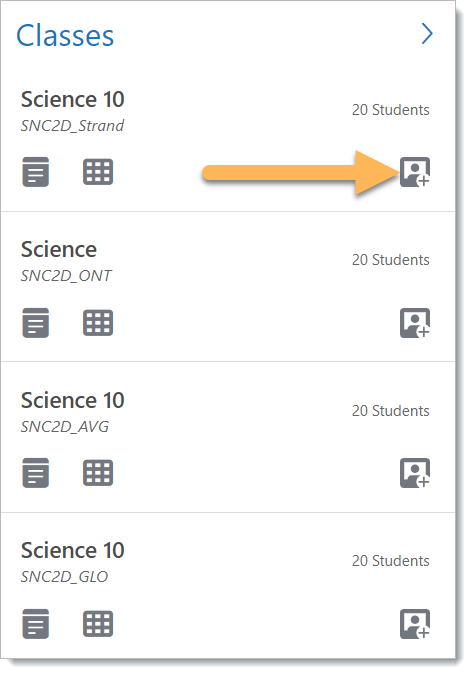471x674 pixels.
Task: Open the gradebook grid icon for SNC2D_Strand
Action: [x=98, y=172]
